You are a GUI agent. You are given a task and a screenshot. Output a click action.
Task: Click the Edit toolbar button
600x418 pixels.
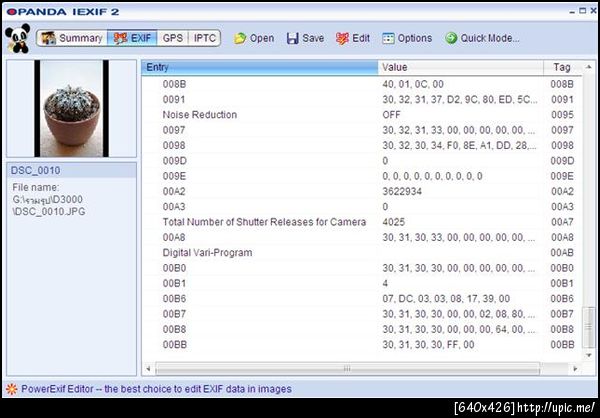353,38
